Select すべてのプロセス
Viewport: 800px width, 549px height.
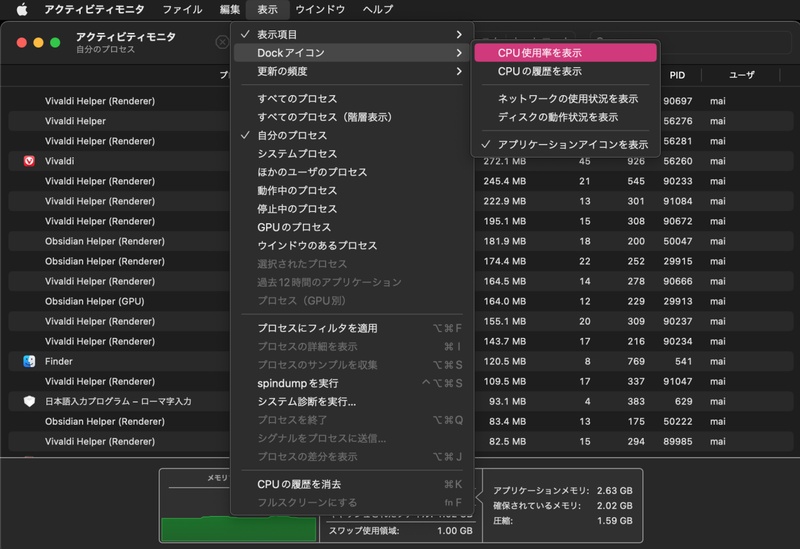coord(352,98)
